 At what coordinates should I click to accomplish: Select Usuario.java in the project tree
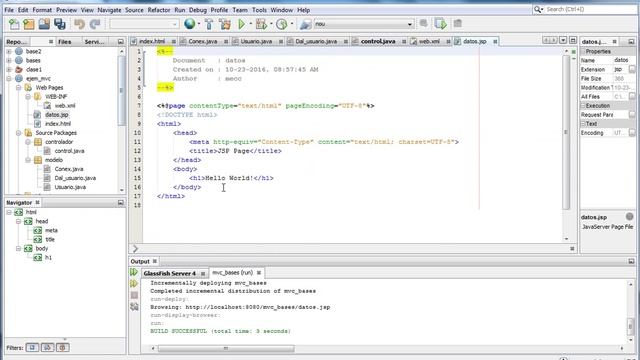pos(70,187)
